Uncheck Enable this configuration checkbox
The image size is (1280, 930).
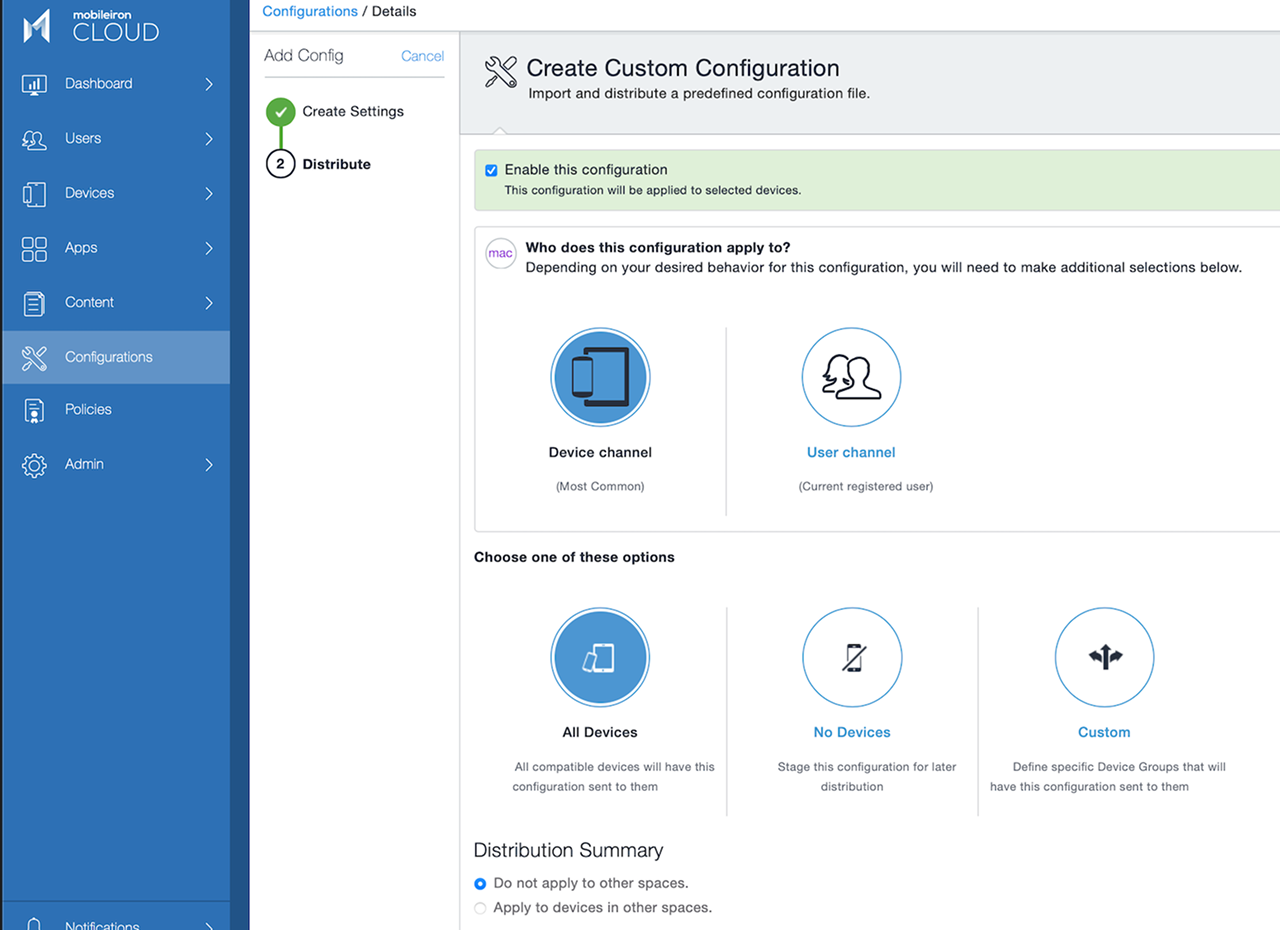[491, 171]
